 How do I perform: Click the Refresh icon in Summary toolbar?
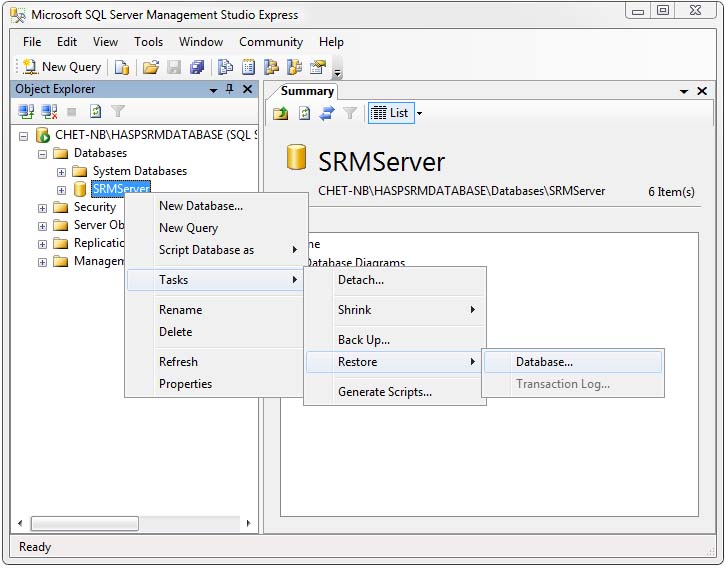(304, 113)
